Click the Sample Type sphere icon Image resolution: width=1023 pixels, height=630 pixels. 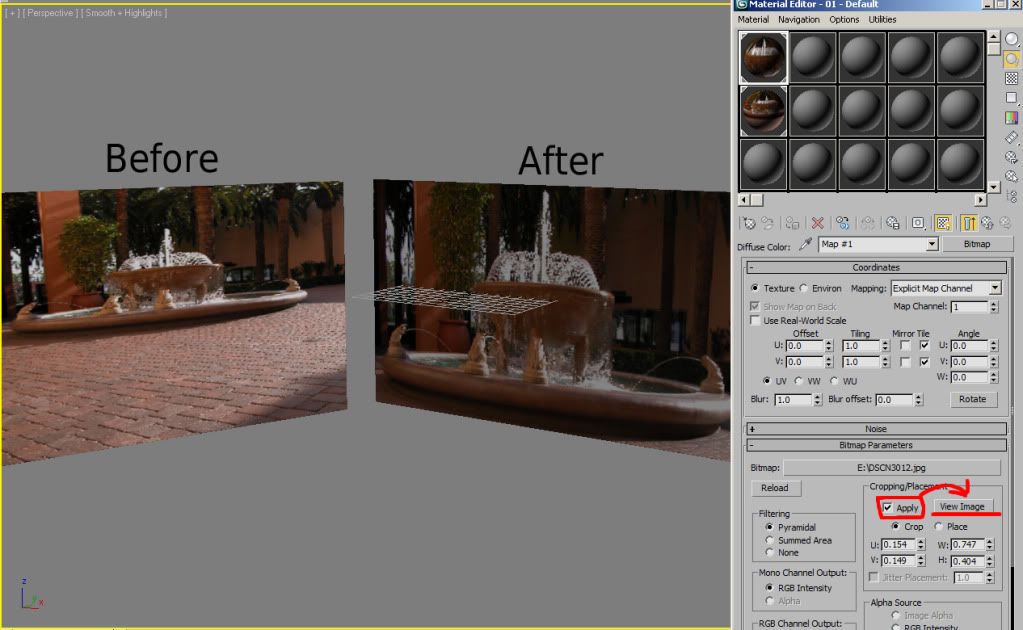coord(1011,40)
